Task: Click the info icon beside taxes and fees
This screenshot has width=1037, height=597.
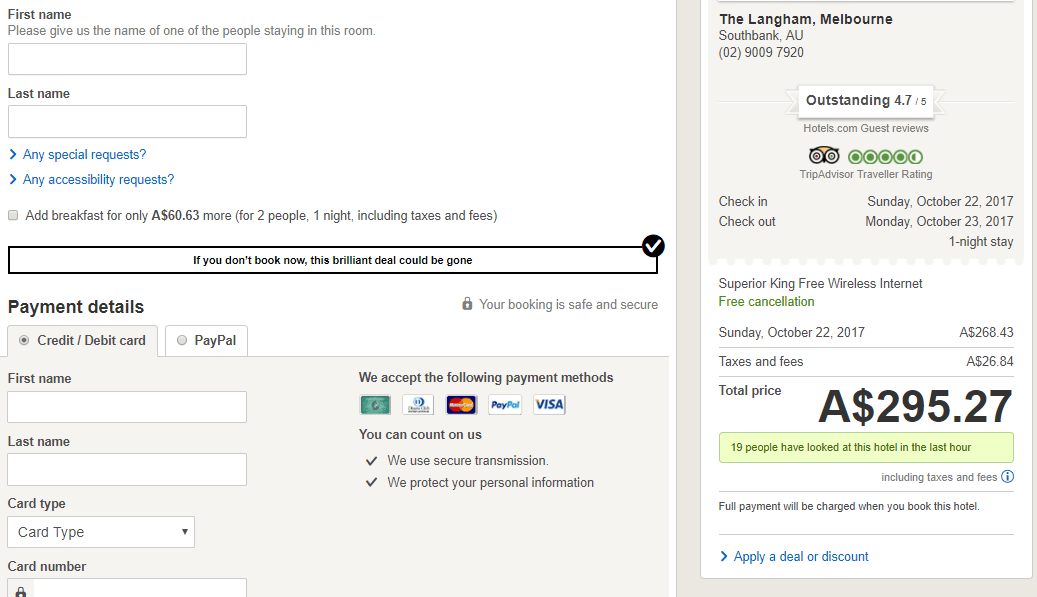Action: [1008, 477]
